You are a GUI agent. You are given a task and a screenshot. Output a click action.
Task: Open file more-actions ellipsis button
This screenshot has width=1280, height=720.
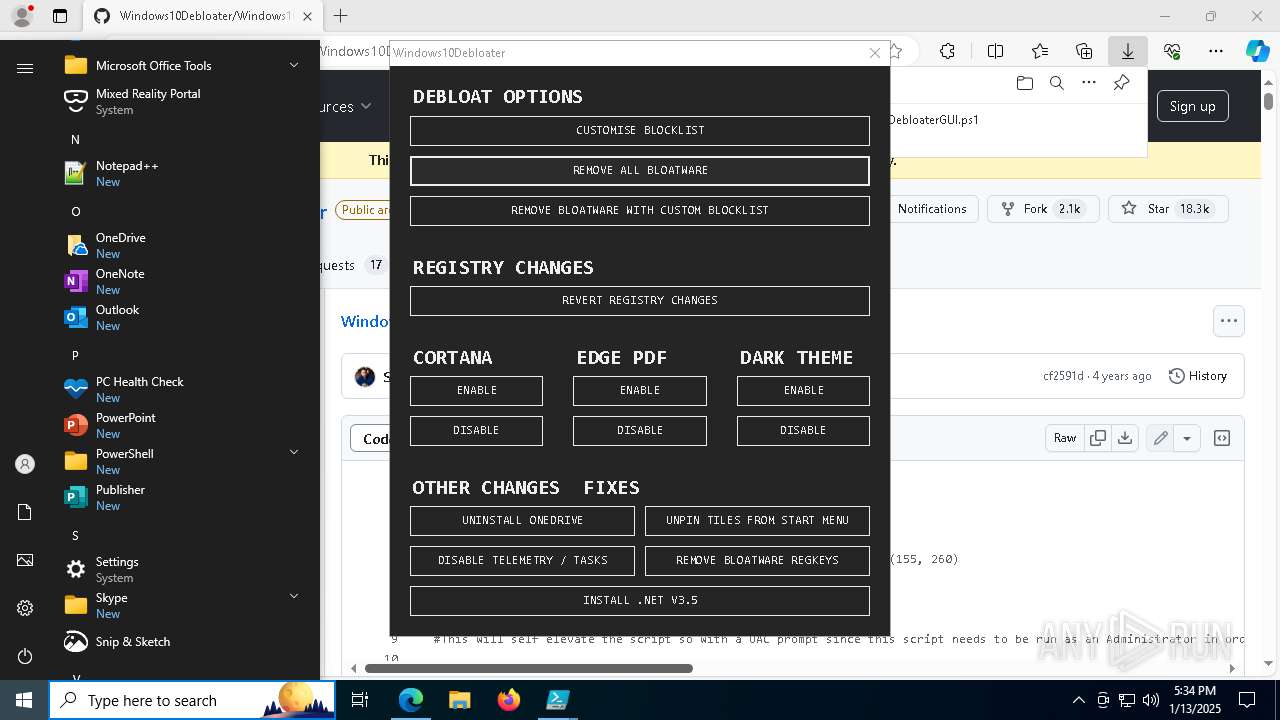click(x=1229, y=321)
